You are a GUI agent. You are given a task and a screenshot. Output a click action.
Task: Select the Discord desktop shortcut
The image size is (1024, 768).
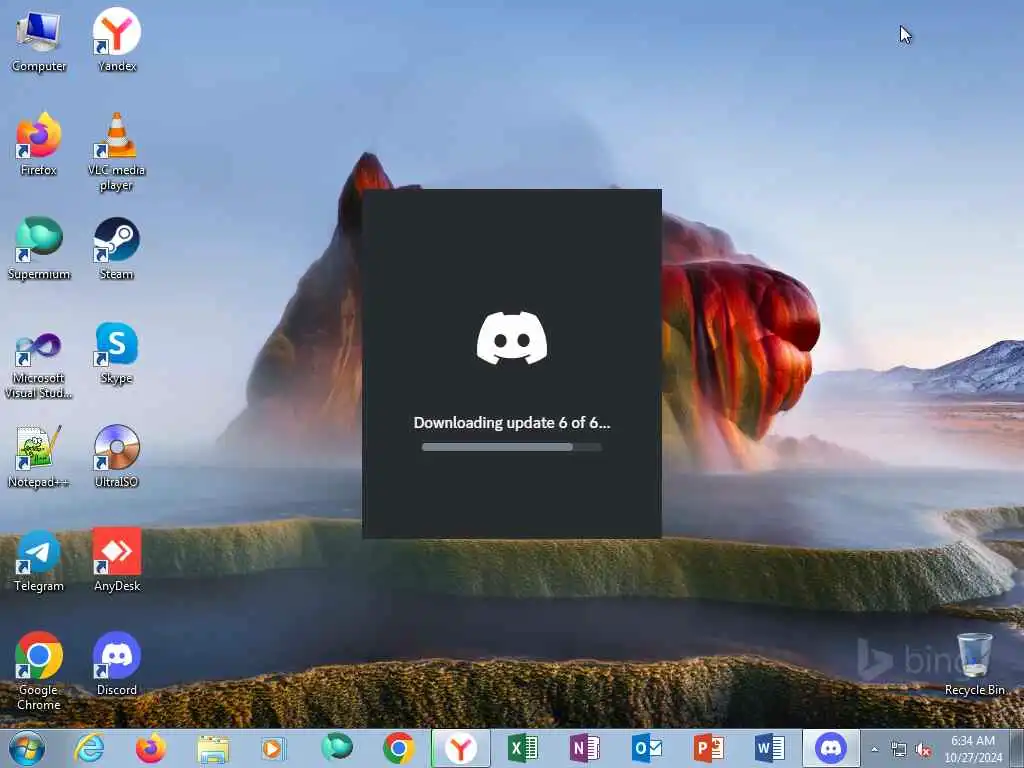pos(116,664)
